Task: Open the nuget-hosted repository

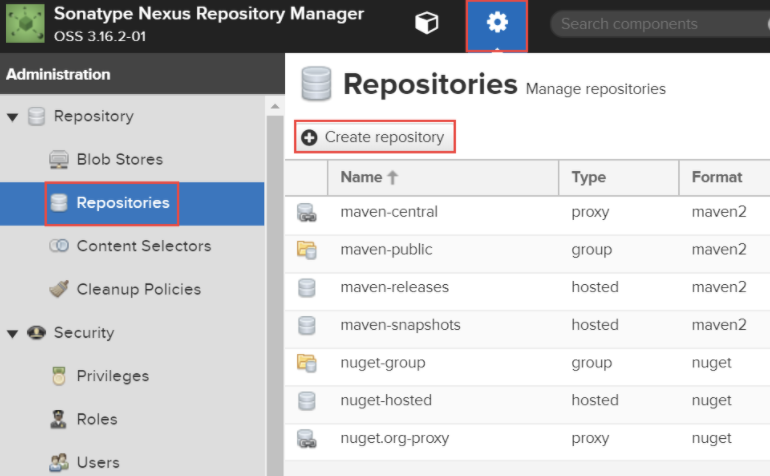Action: (386, 400)
